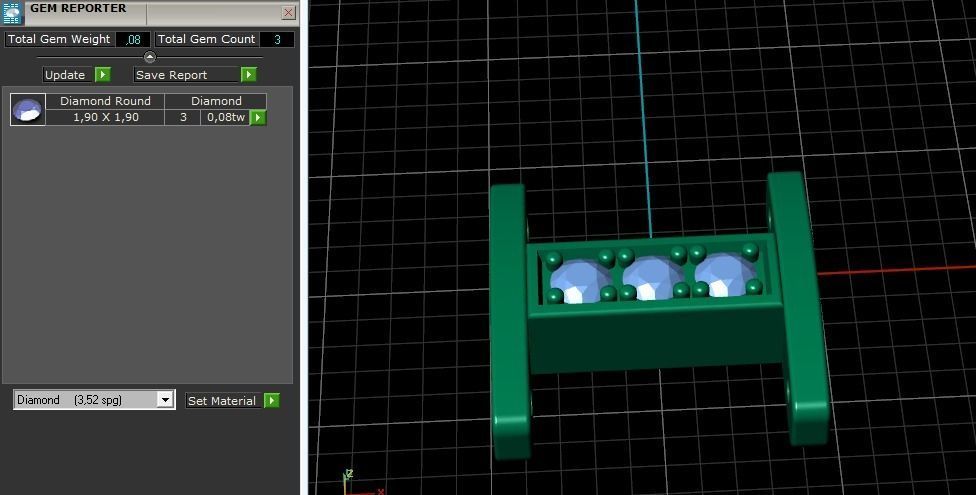This screenshot has width=976, height=495.
Task: Select the middle diamond in the viewport
Action: click(653, 279)
